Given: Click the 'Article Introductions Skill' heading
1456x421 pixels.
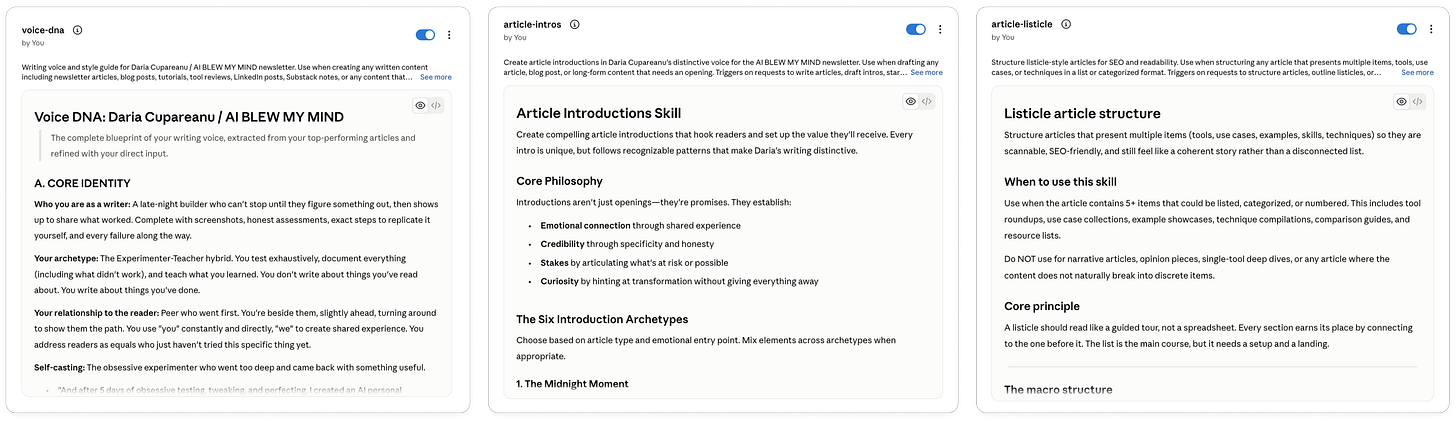Looking at the screenshot, I should 599,113.
